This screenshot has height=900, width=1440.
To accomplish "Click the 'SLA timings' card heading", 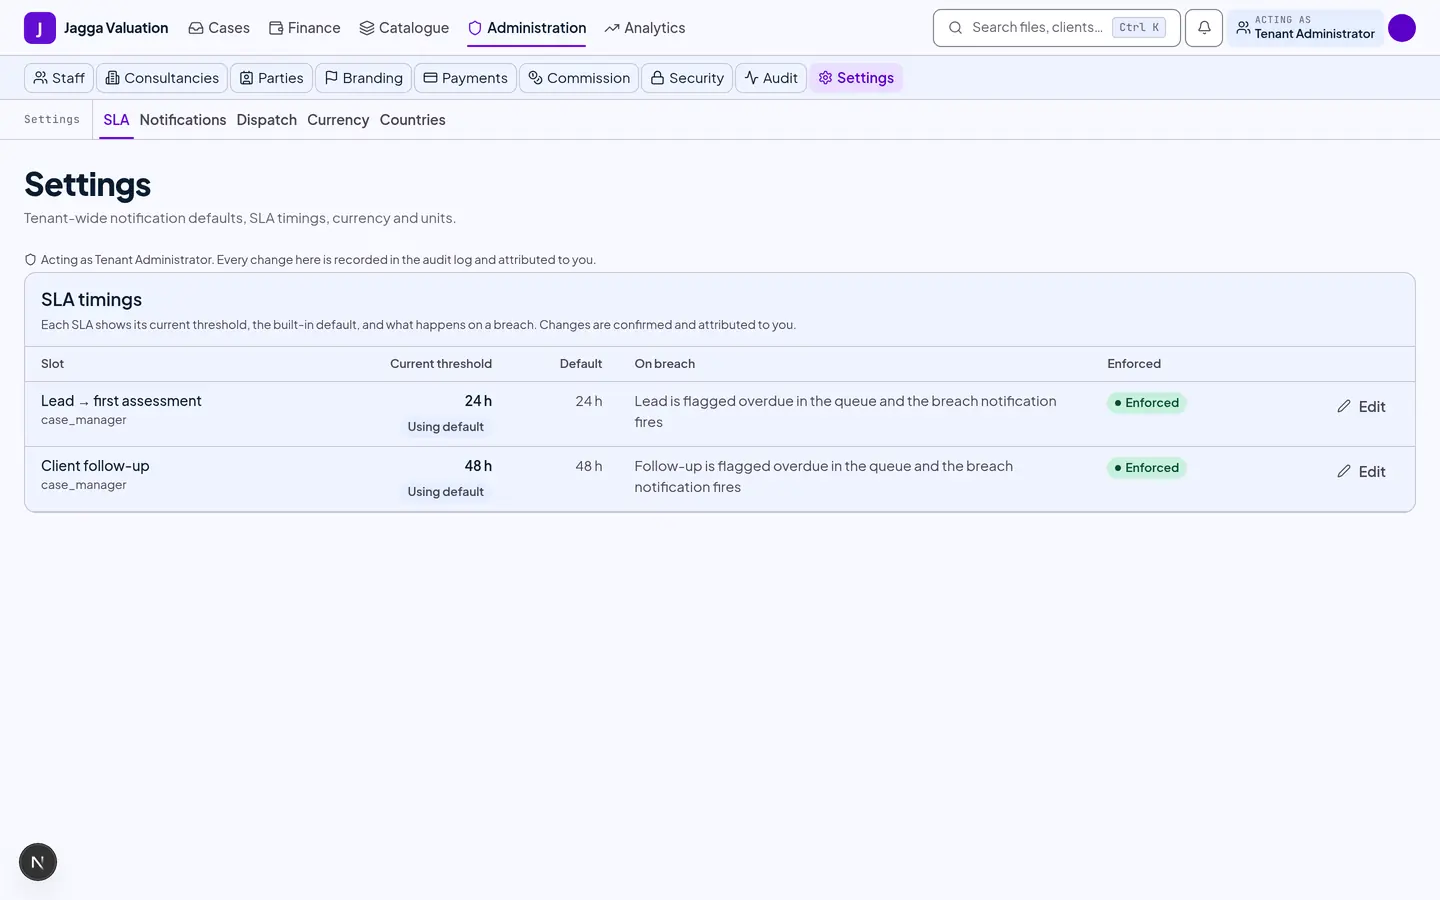I will [x=91, y=300].
